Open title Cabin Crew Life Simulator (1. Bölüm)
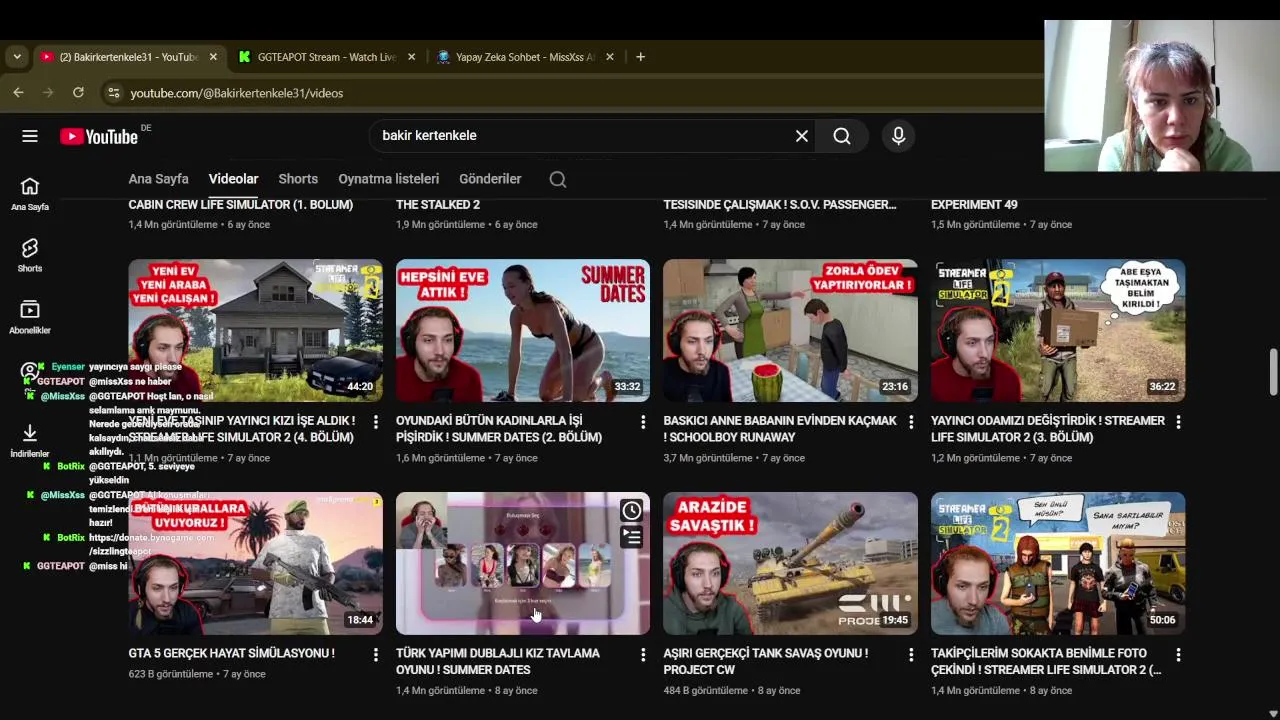Viewport: 1280px width, 720px height. point(241,204)
